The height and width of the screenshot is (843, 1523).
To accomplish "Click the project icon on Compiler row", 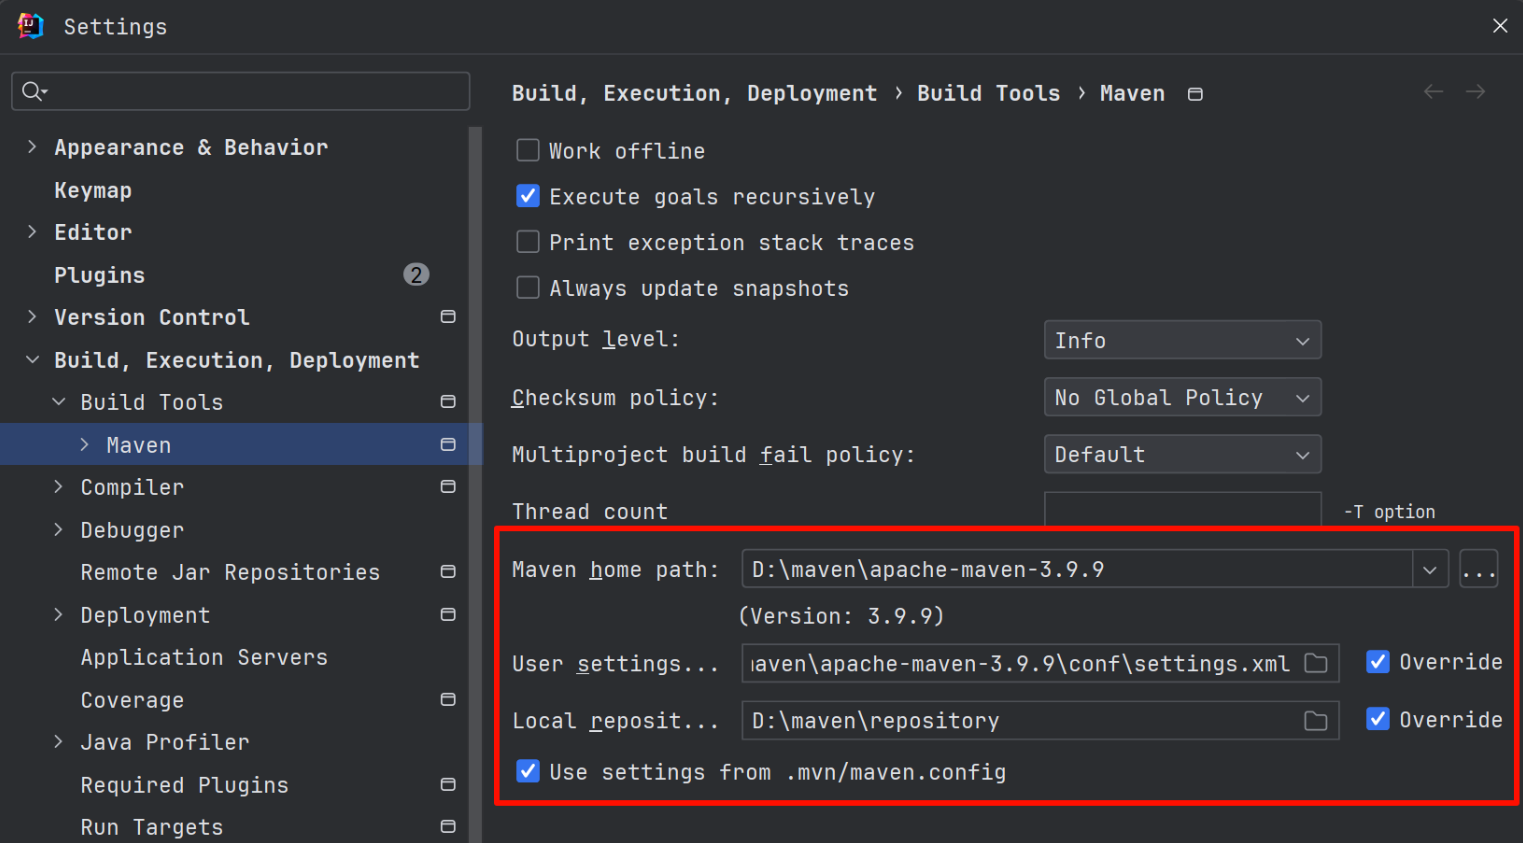I will [448, 487].
